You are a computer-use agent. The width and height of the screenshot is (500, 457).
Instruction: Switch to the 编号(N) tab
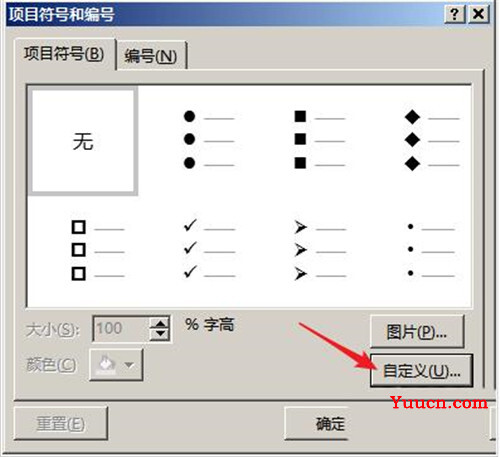151,56
